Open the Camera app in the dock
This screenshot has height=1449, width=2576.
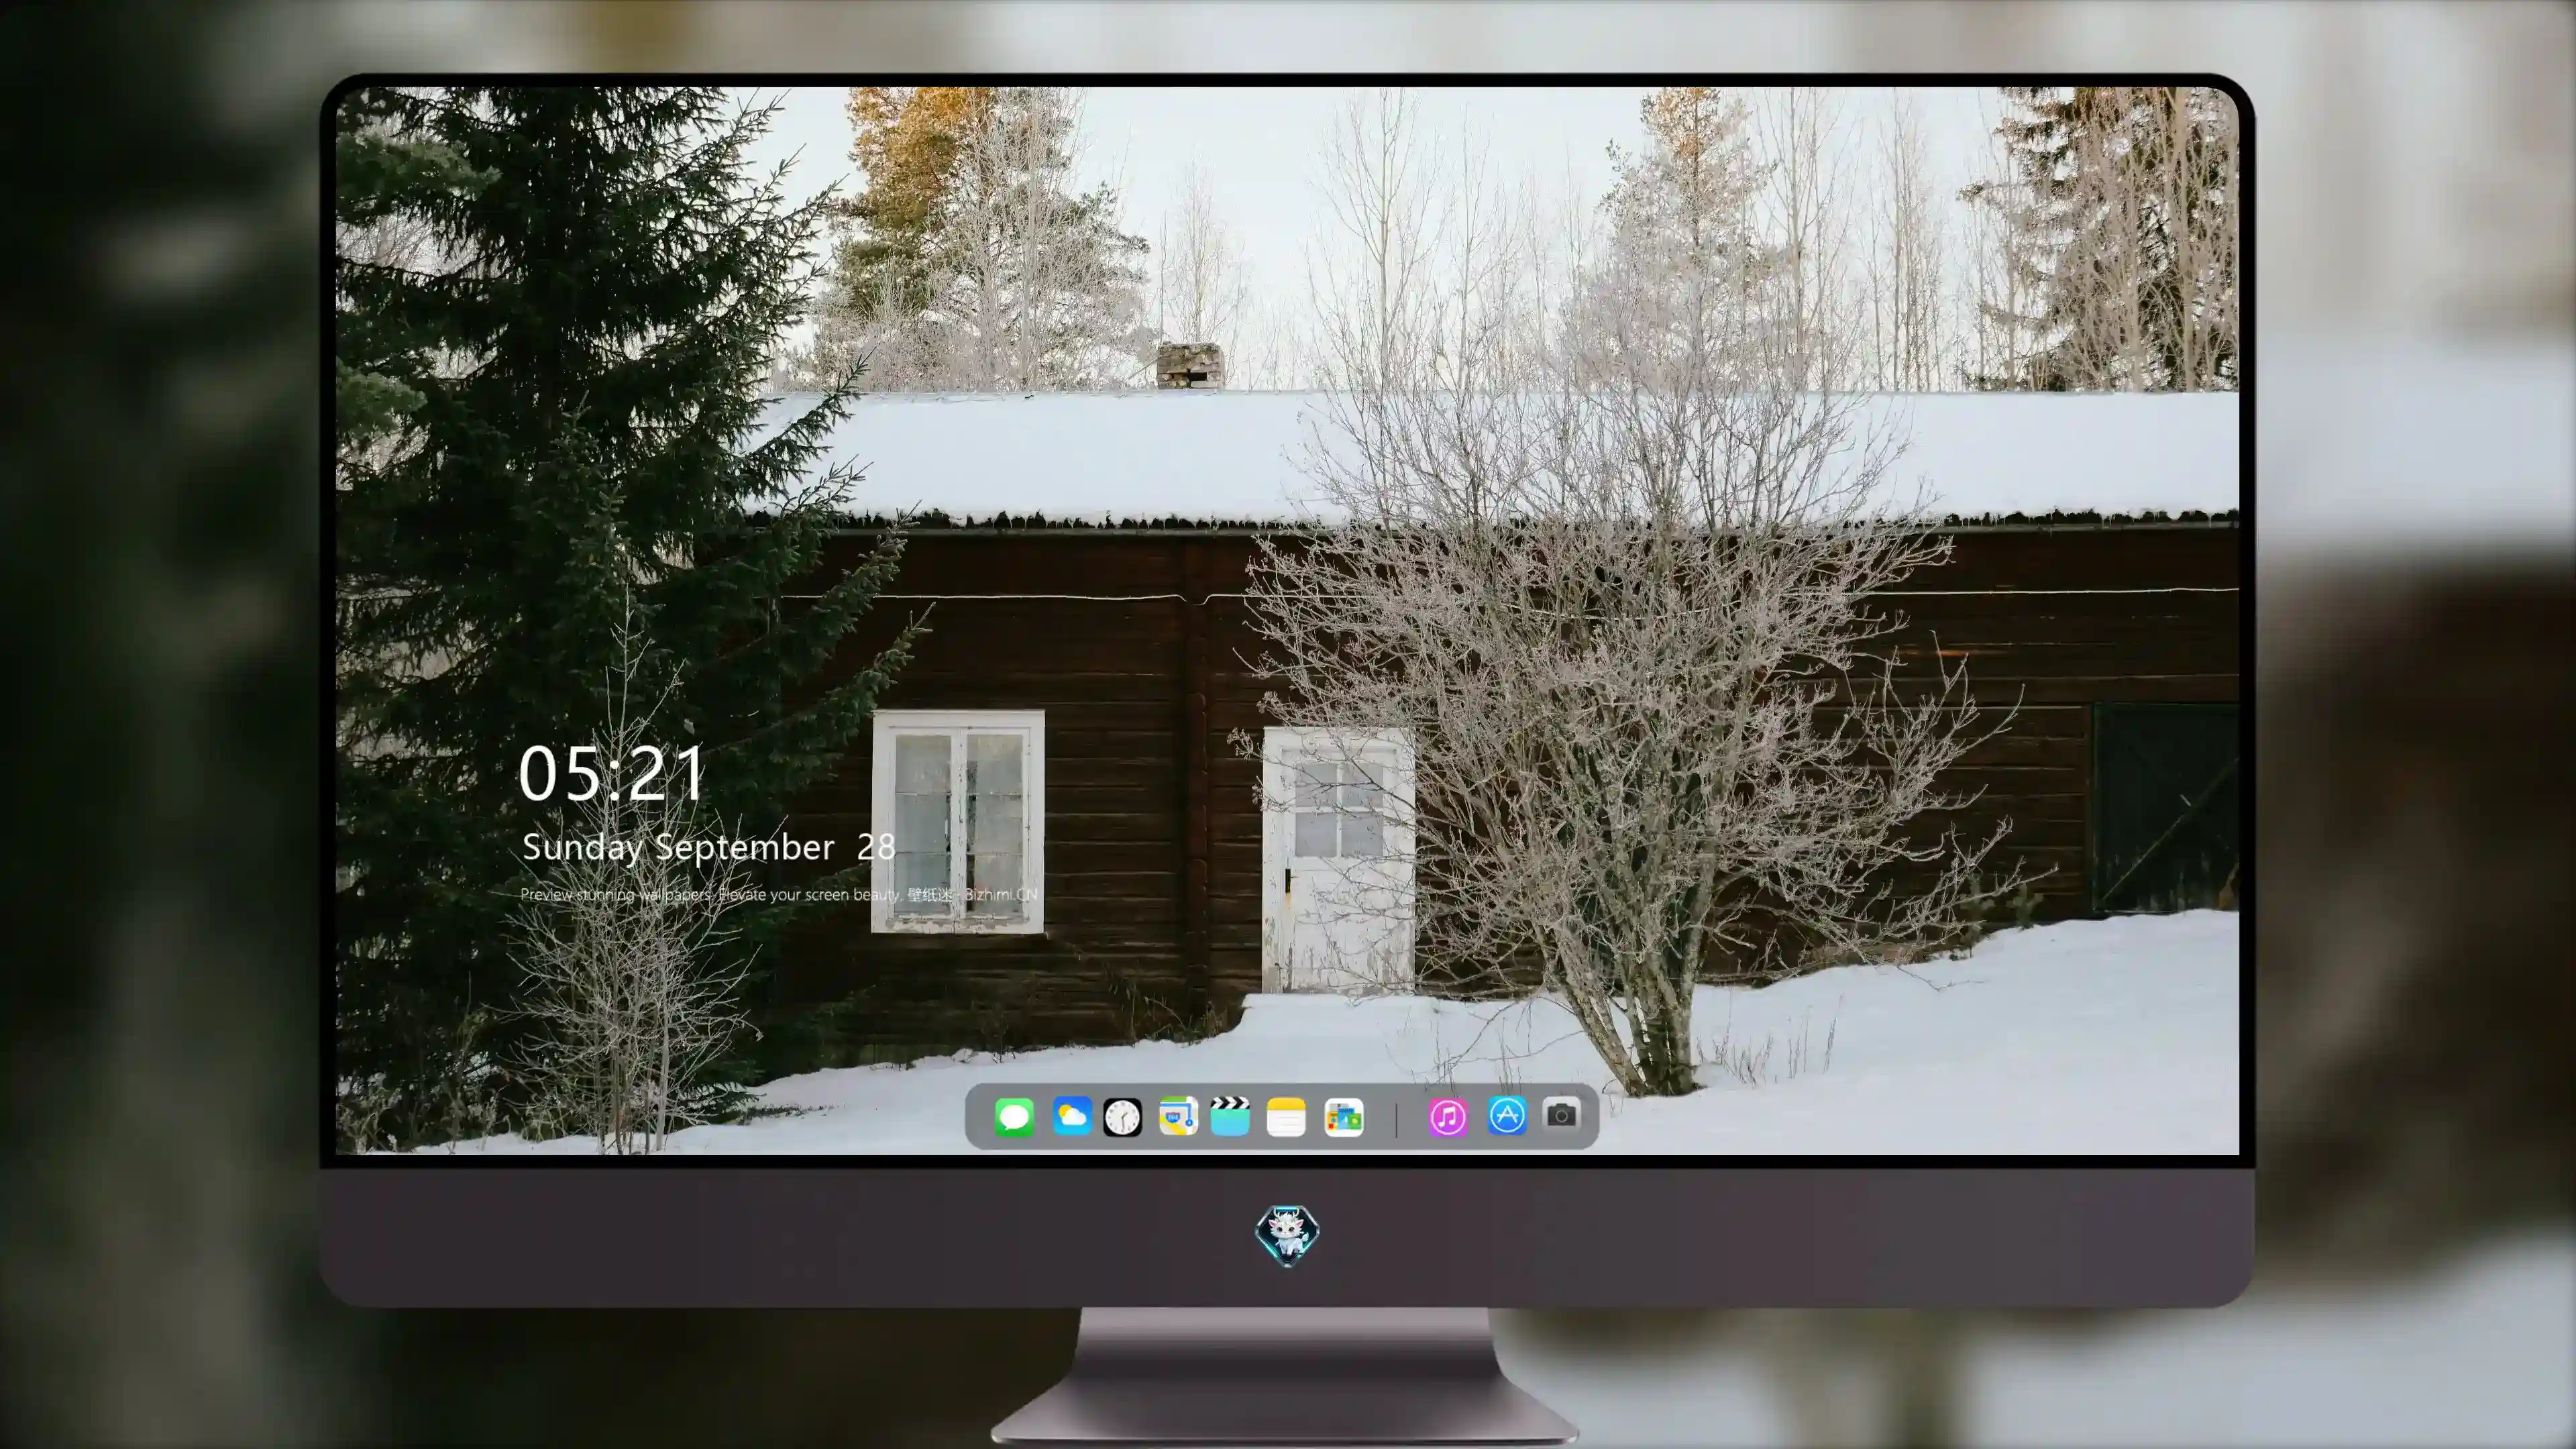click(x=1561, y=1114)
